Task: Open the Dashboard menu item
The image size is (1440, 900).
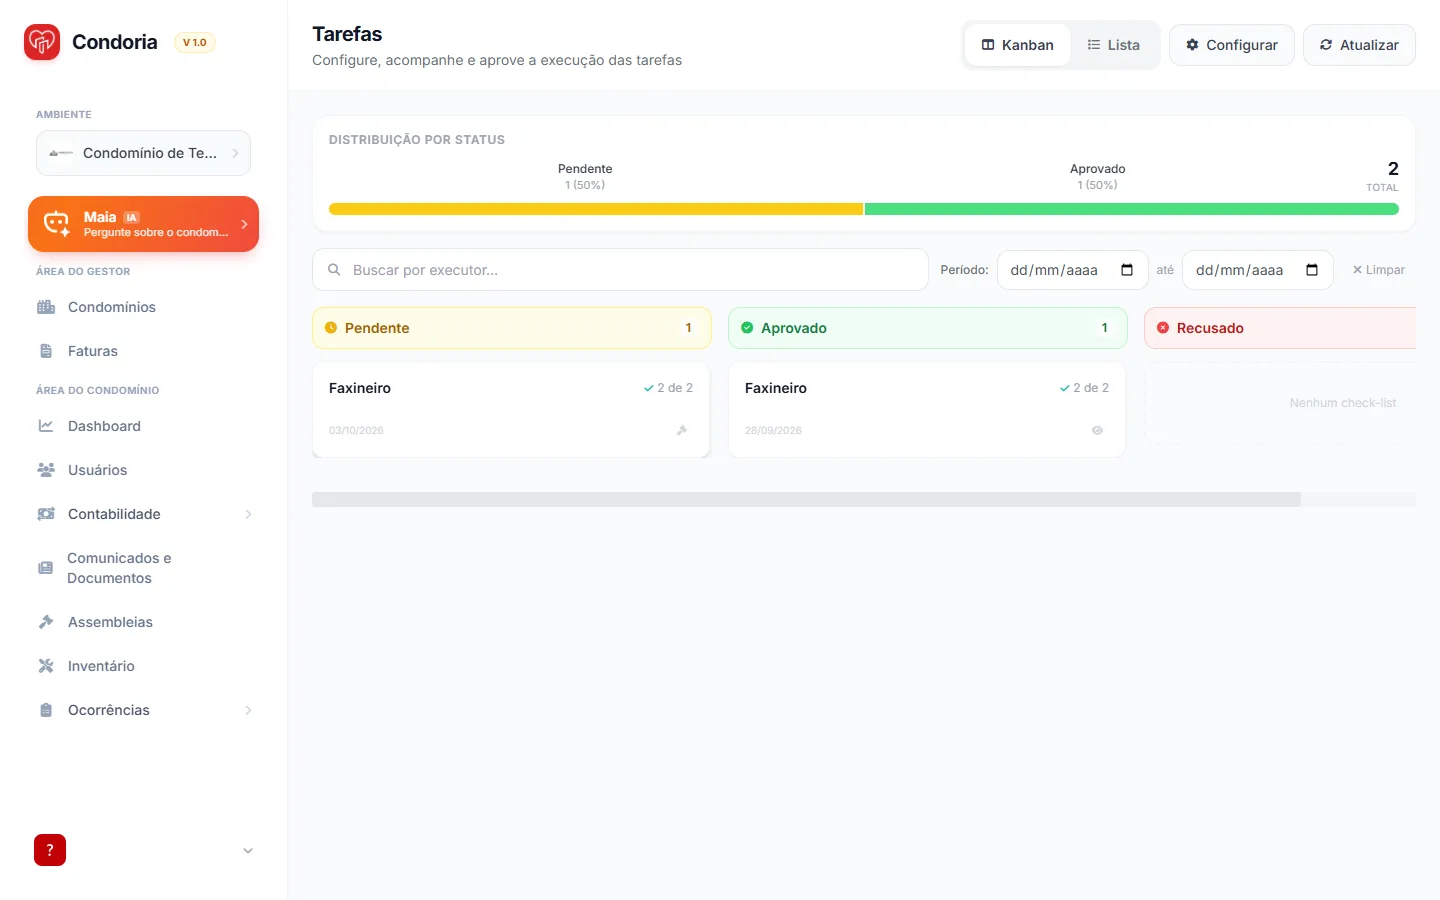Action: coord(143,426)
